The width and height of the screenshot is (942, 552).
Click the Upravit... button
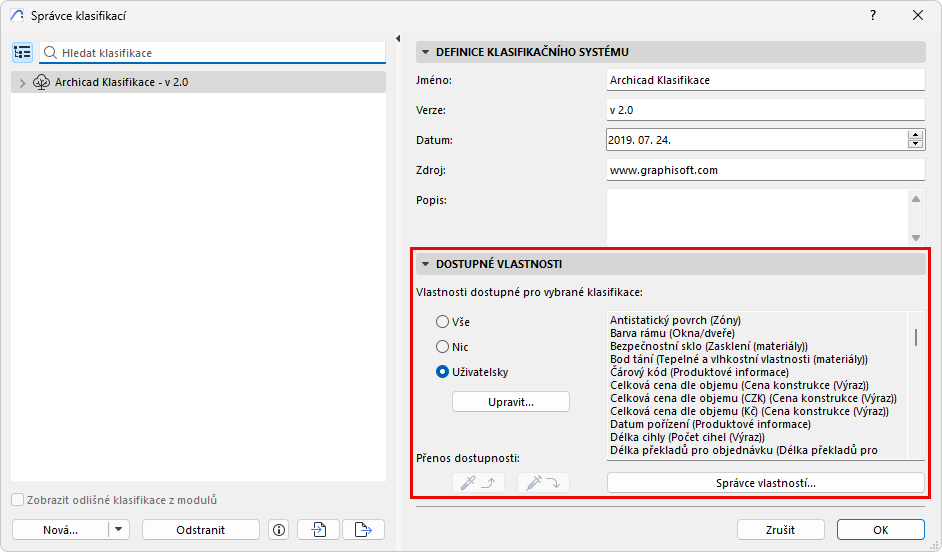click(511, 402)
